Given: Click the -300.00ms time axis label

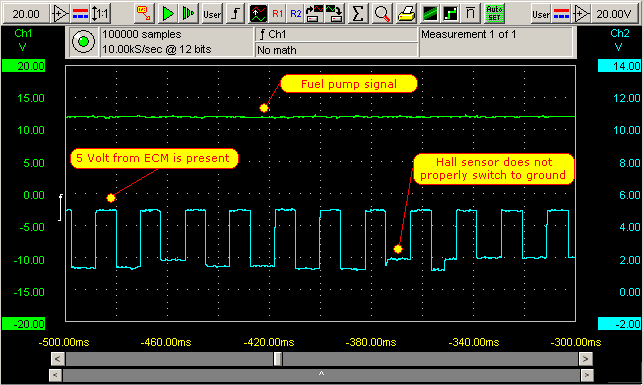Looking at the screenshot, I should click(576, 342).
